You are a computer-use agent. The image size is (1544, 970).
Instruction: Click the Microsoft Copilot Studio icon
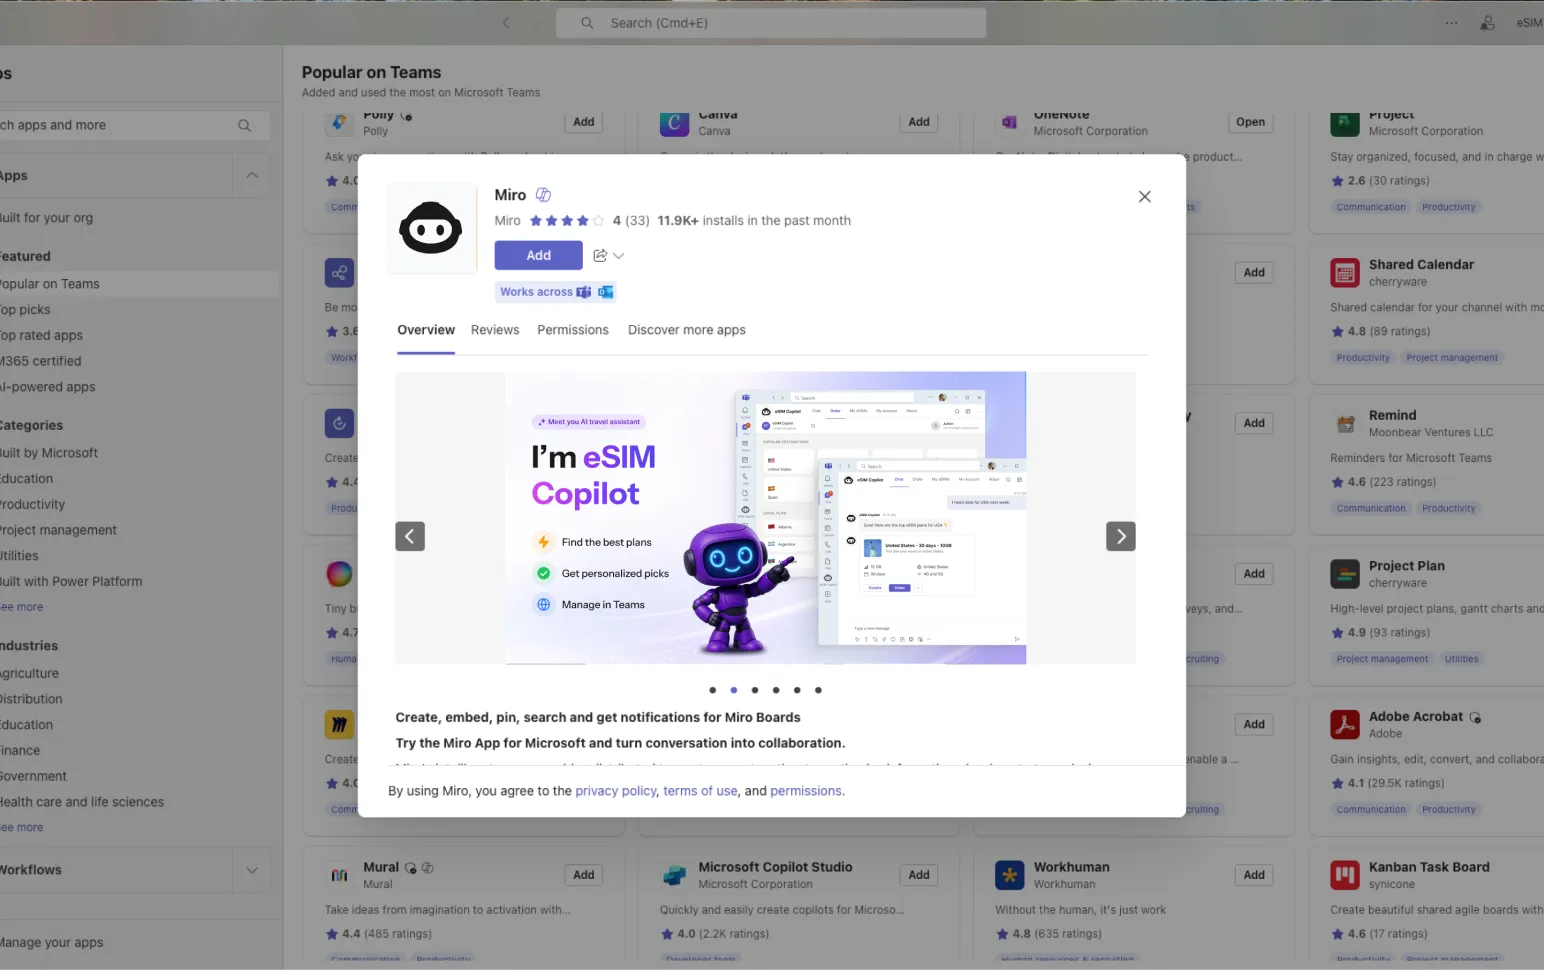coord(674,875)
